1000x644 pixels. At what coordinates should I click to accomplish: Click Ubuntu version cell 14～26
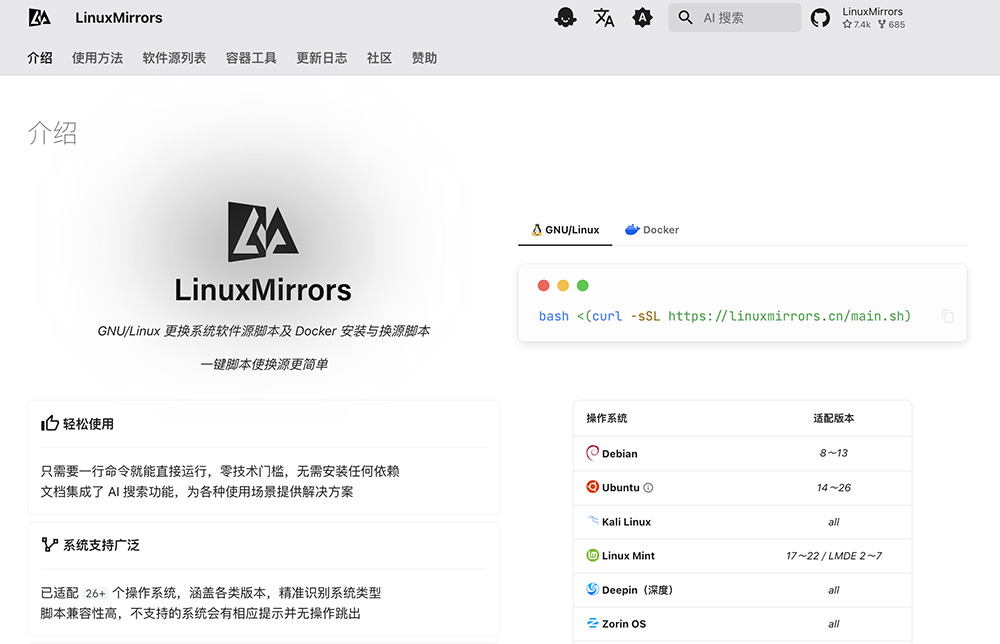pos(834,487)
